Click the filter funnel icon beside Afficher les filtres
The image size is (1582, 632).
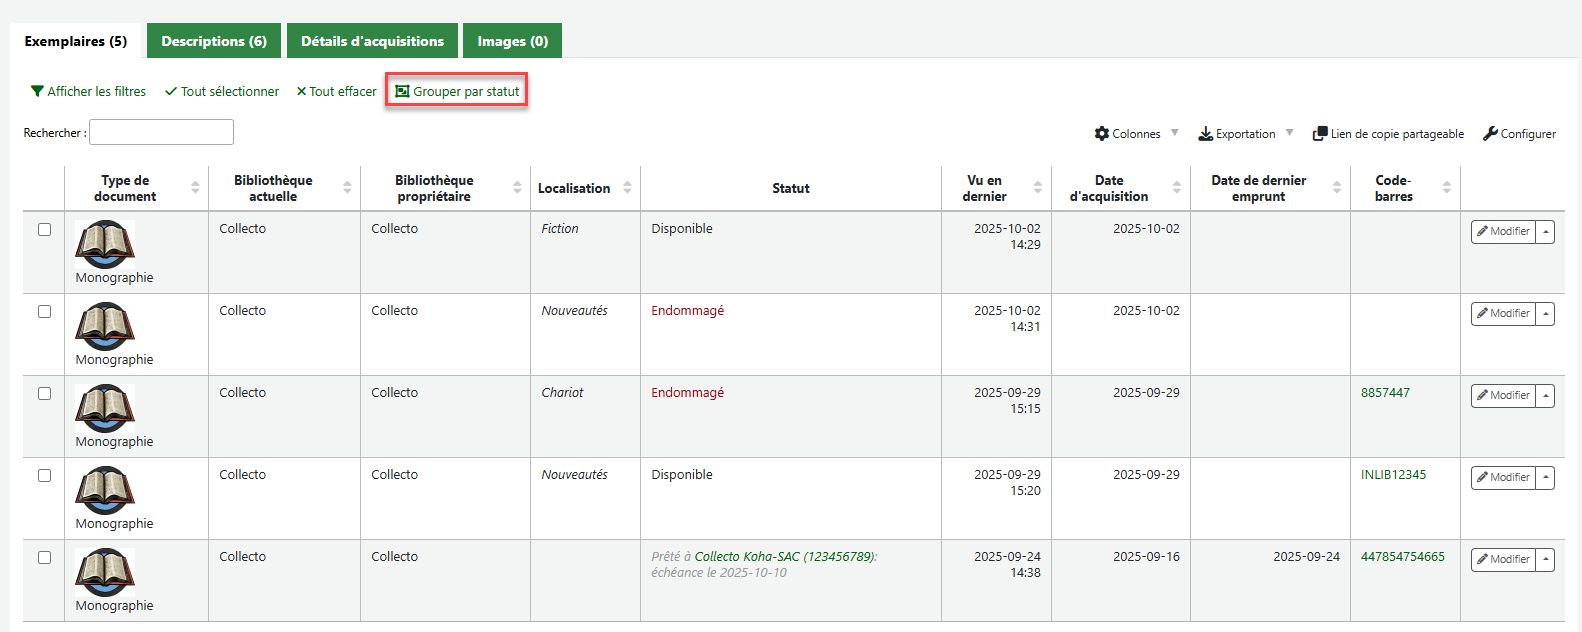[37, 91]
